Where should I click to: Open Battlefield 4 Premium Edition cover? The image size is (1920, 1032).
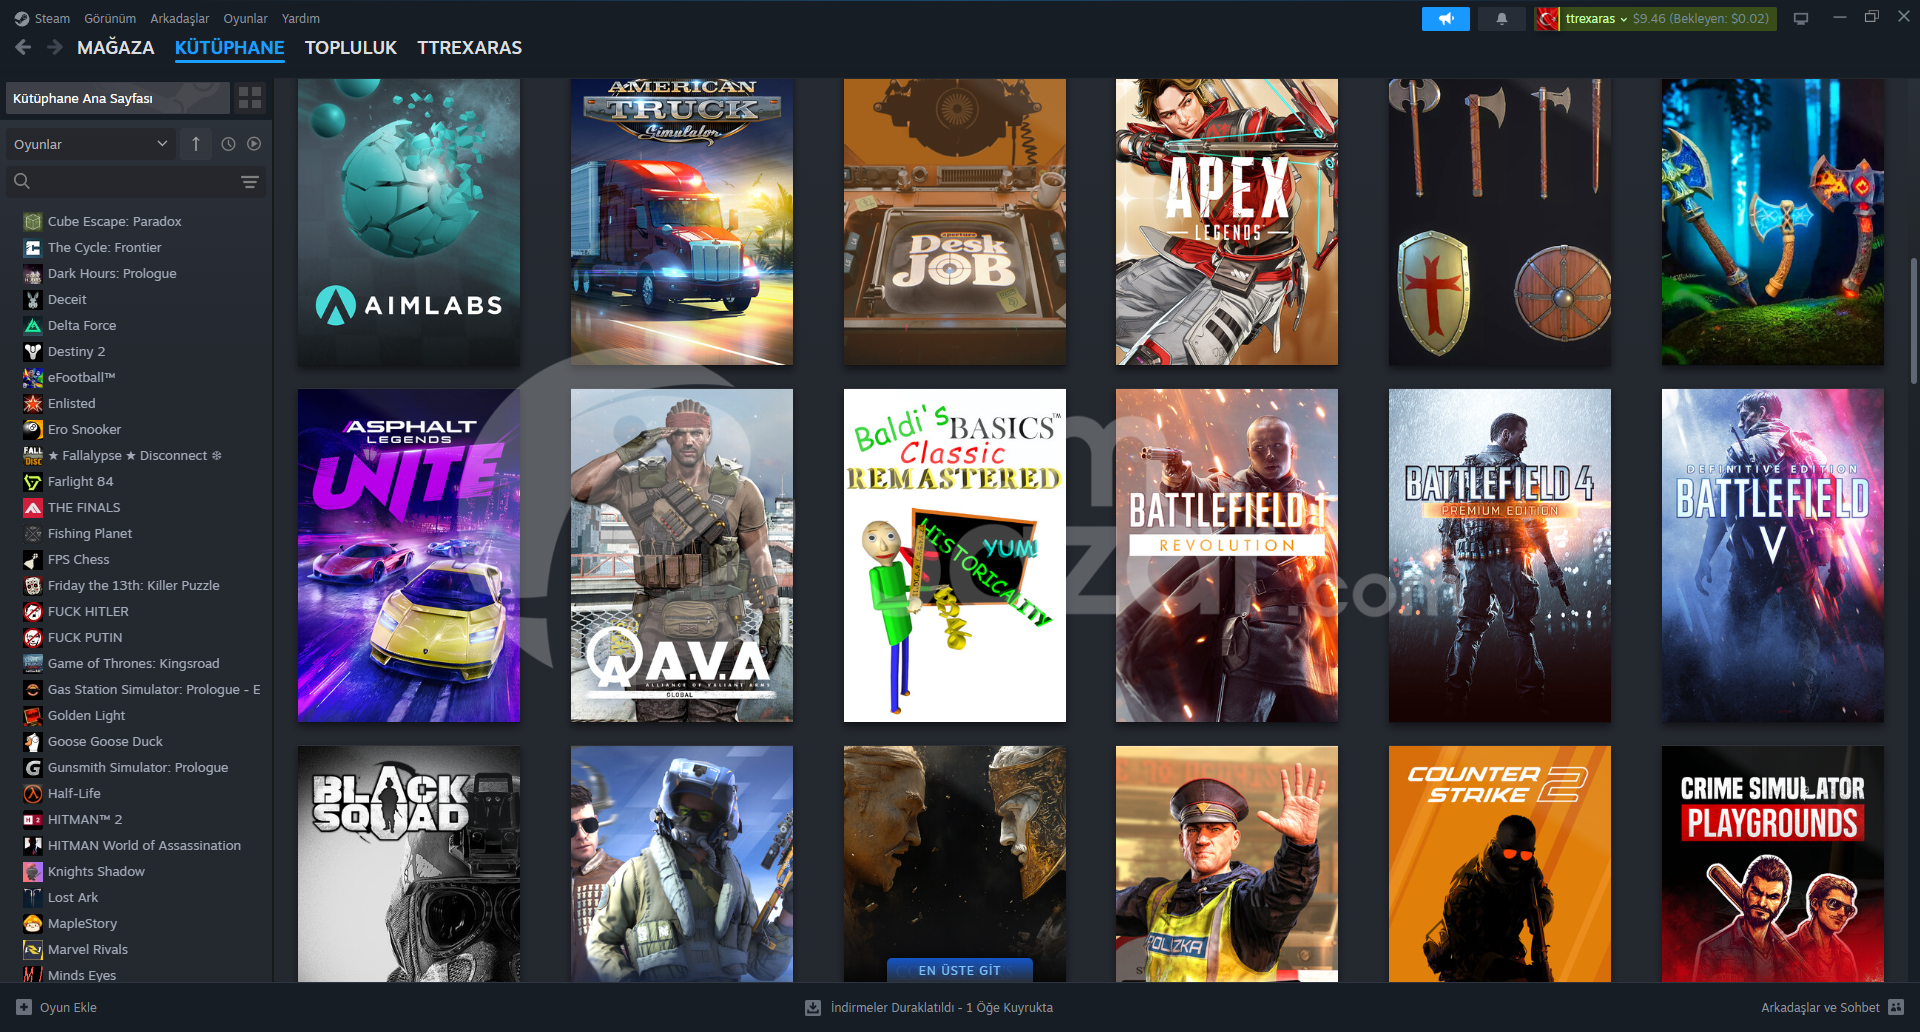[x=1500, y=555]
